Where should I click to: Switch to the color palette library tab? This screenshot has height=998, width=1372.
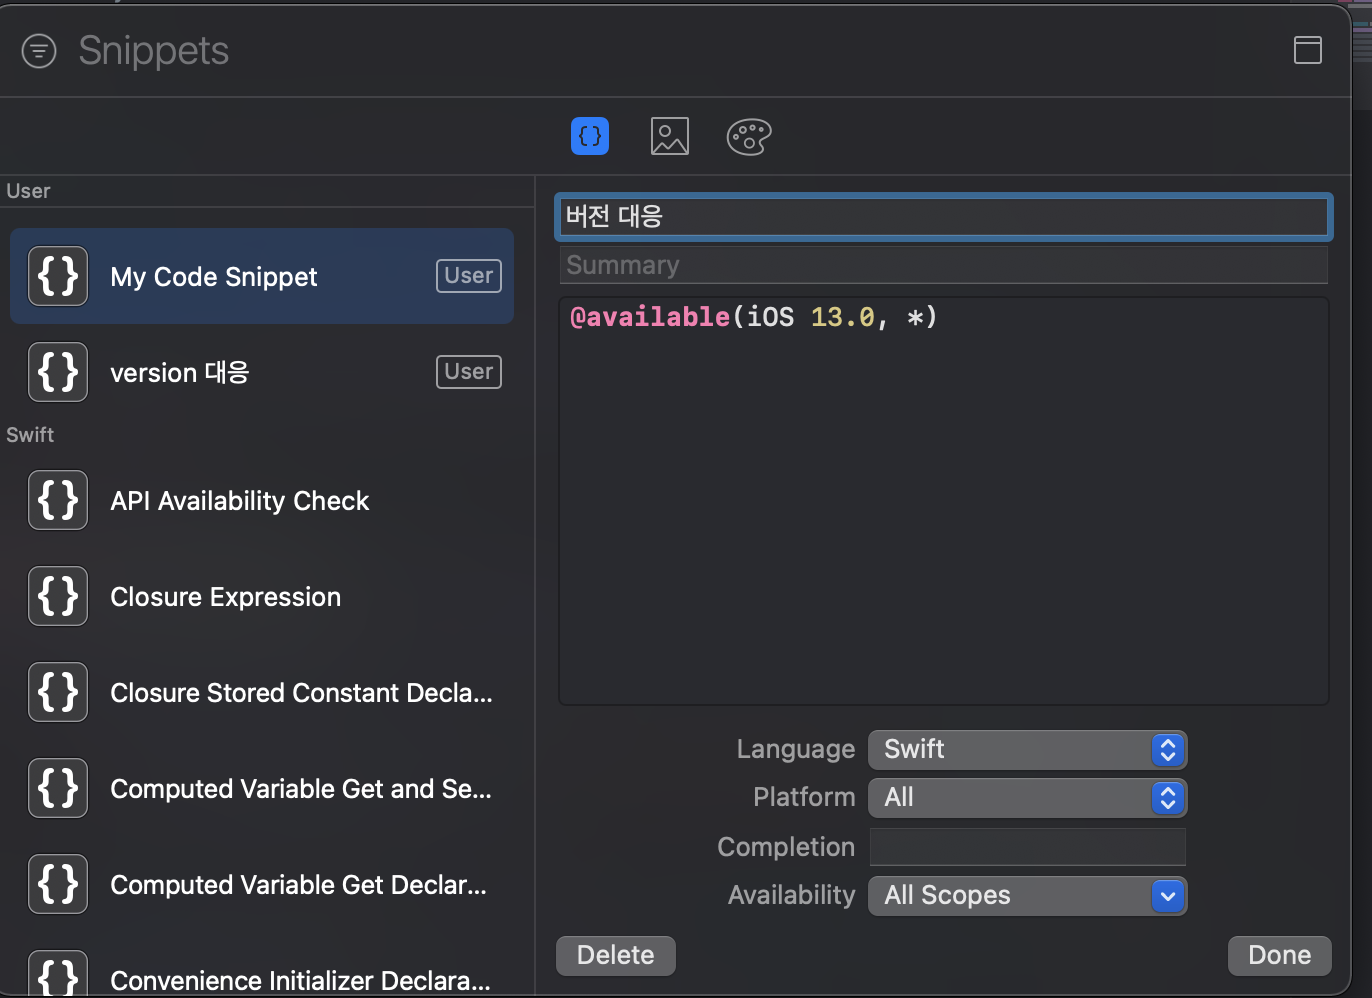tap(749, 136)
